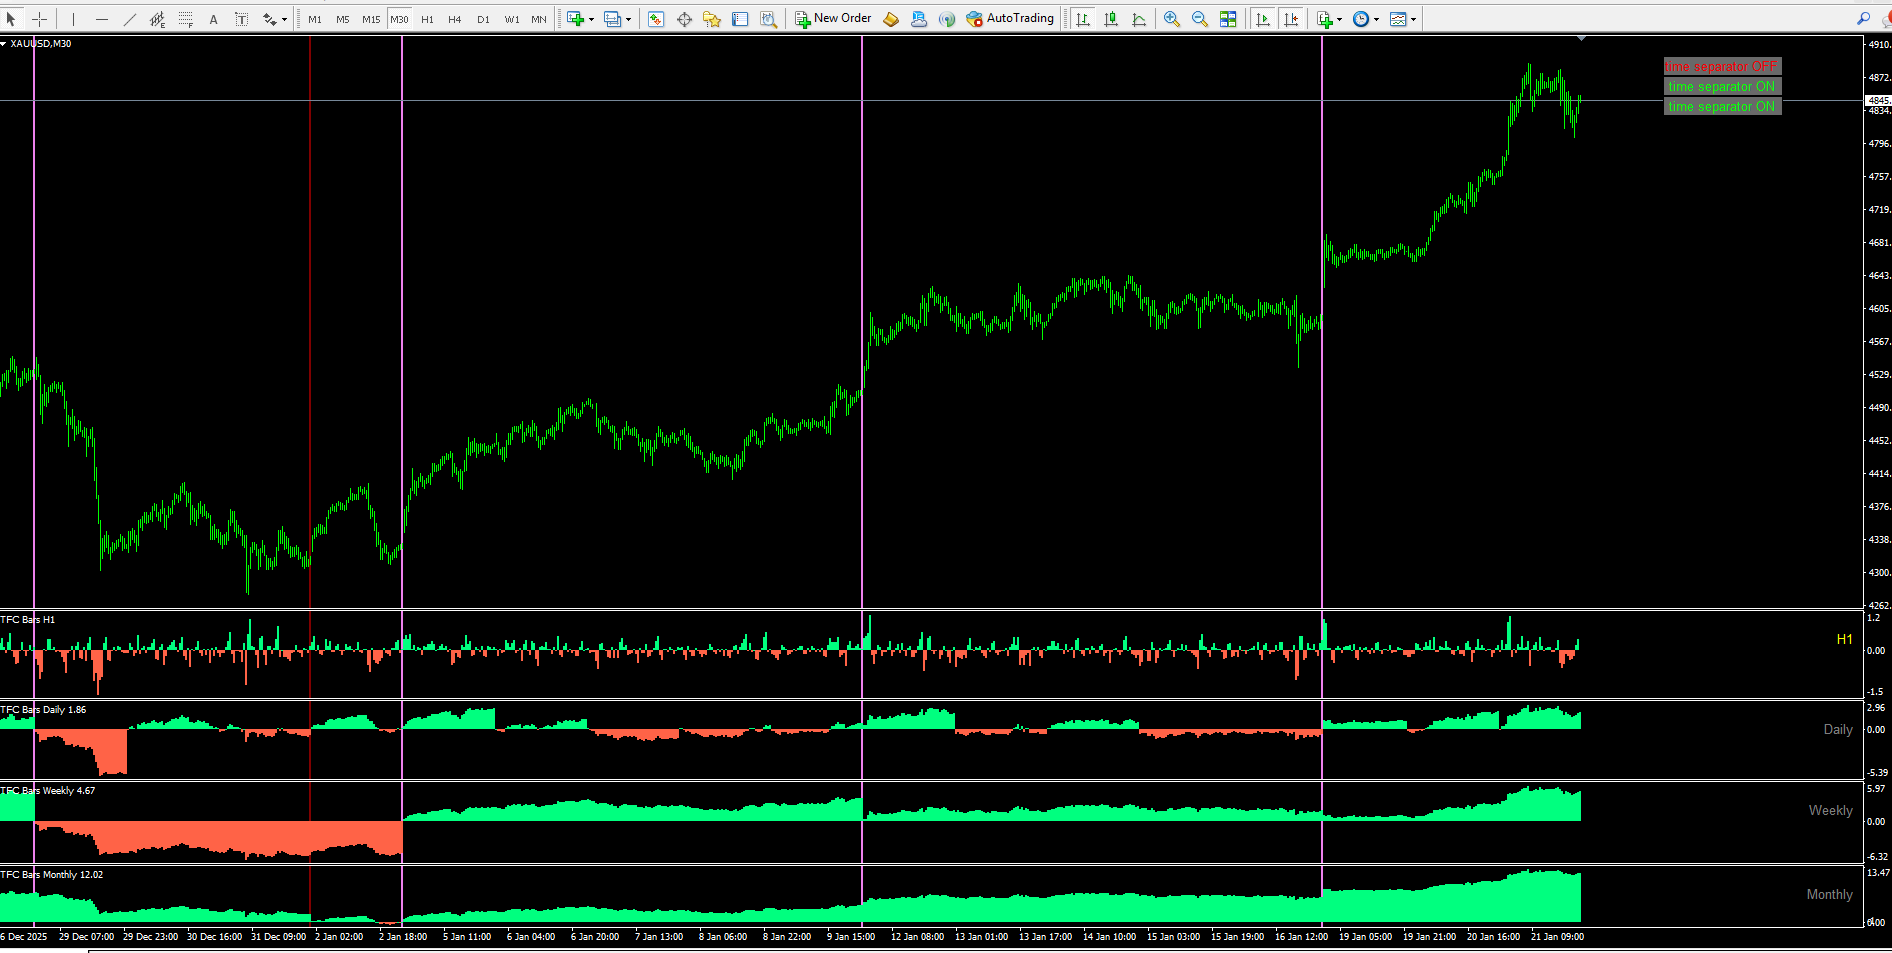Viewport: 1892px width, 953px height.
Task: Click the 'TFC Bars Monthly 12.02' label
Action: pyautogui.click(x=52, y=875)
